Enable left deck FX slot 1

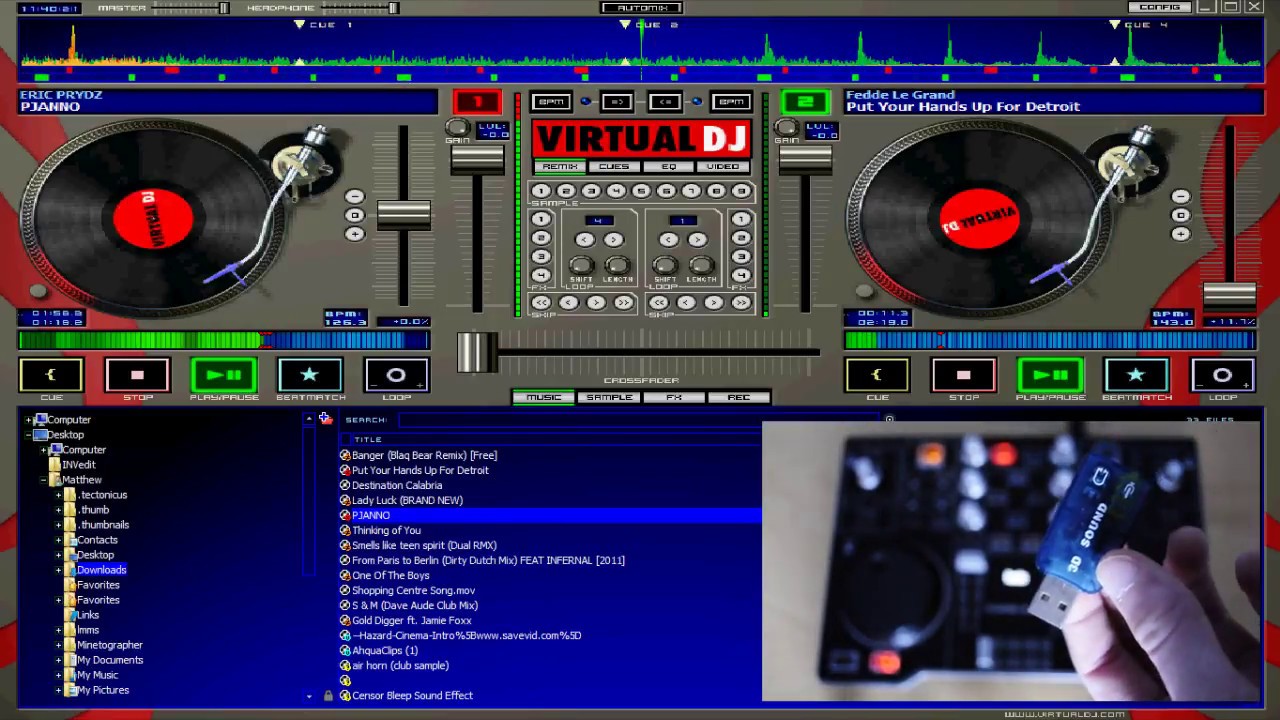click(x=541, y=219)
